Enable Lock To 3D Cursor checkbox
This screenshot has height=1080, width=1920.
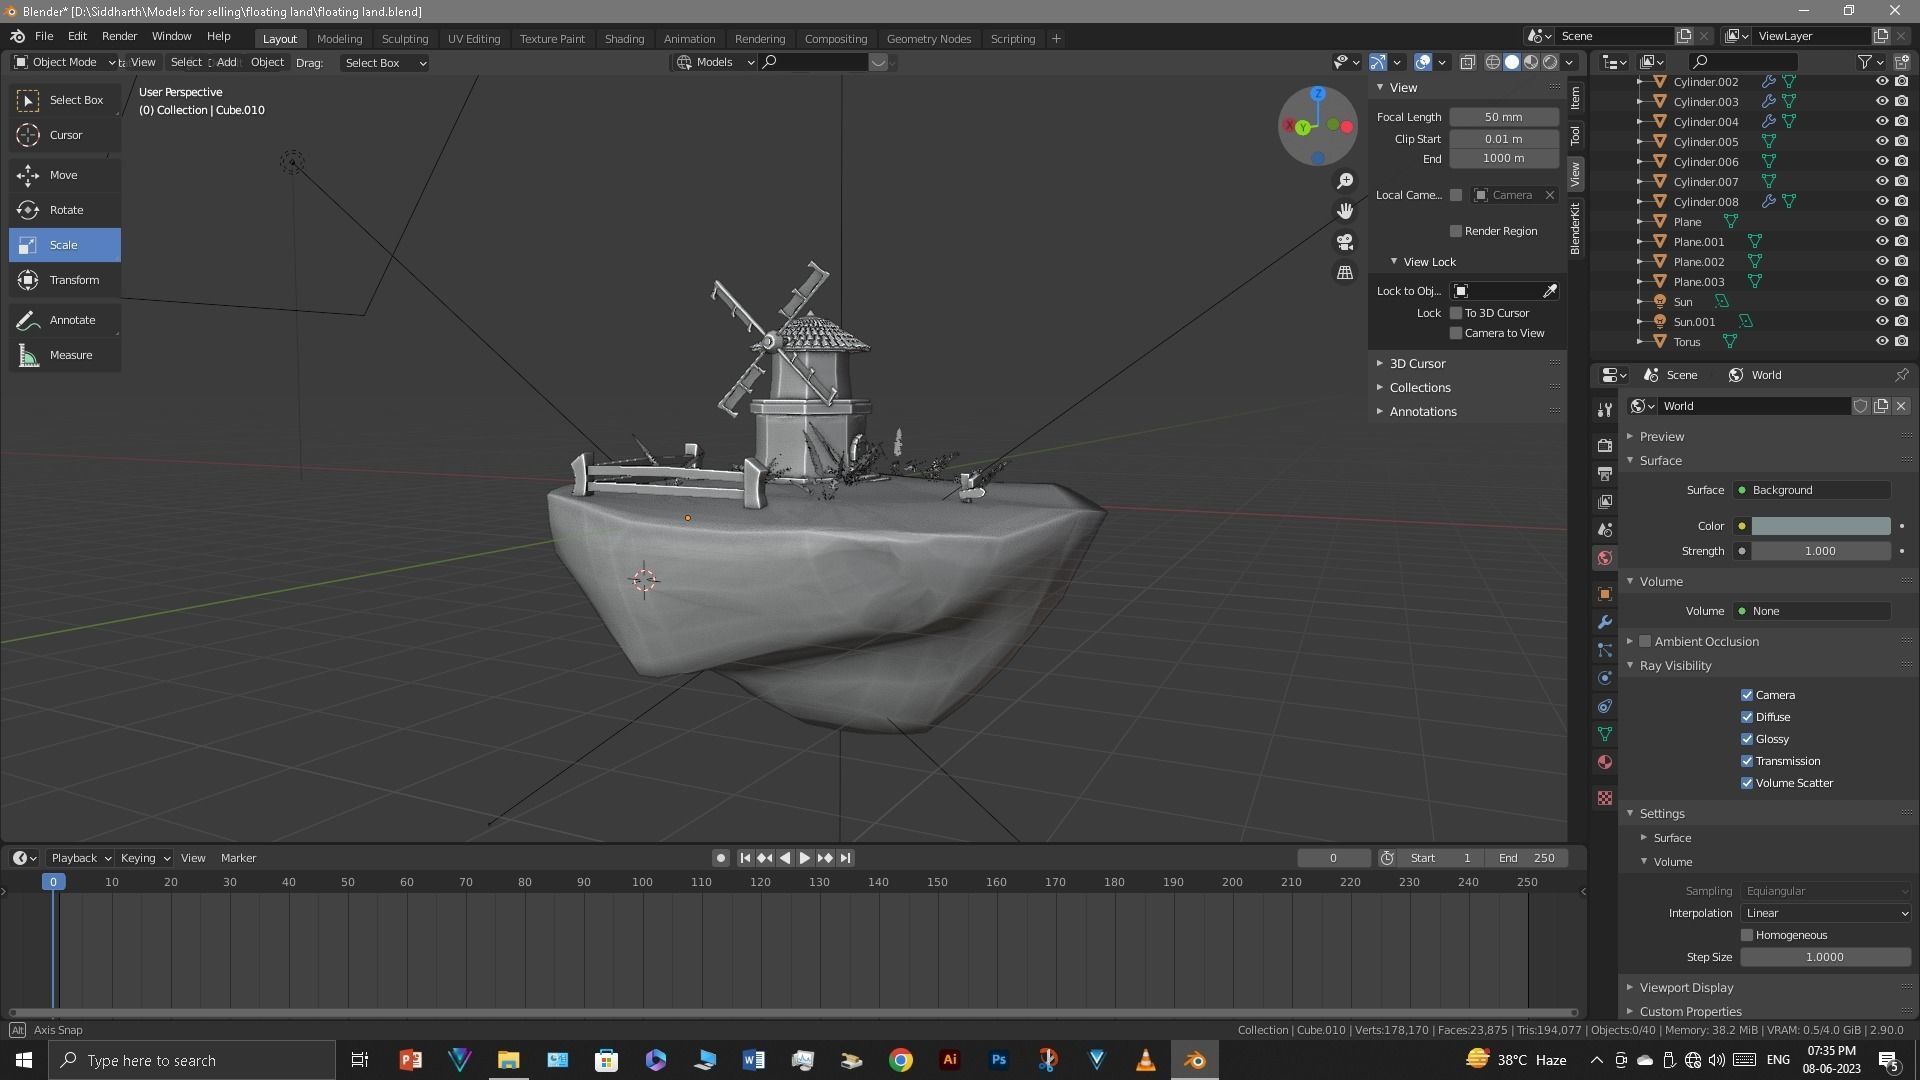click(x=1456, y=313)
